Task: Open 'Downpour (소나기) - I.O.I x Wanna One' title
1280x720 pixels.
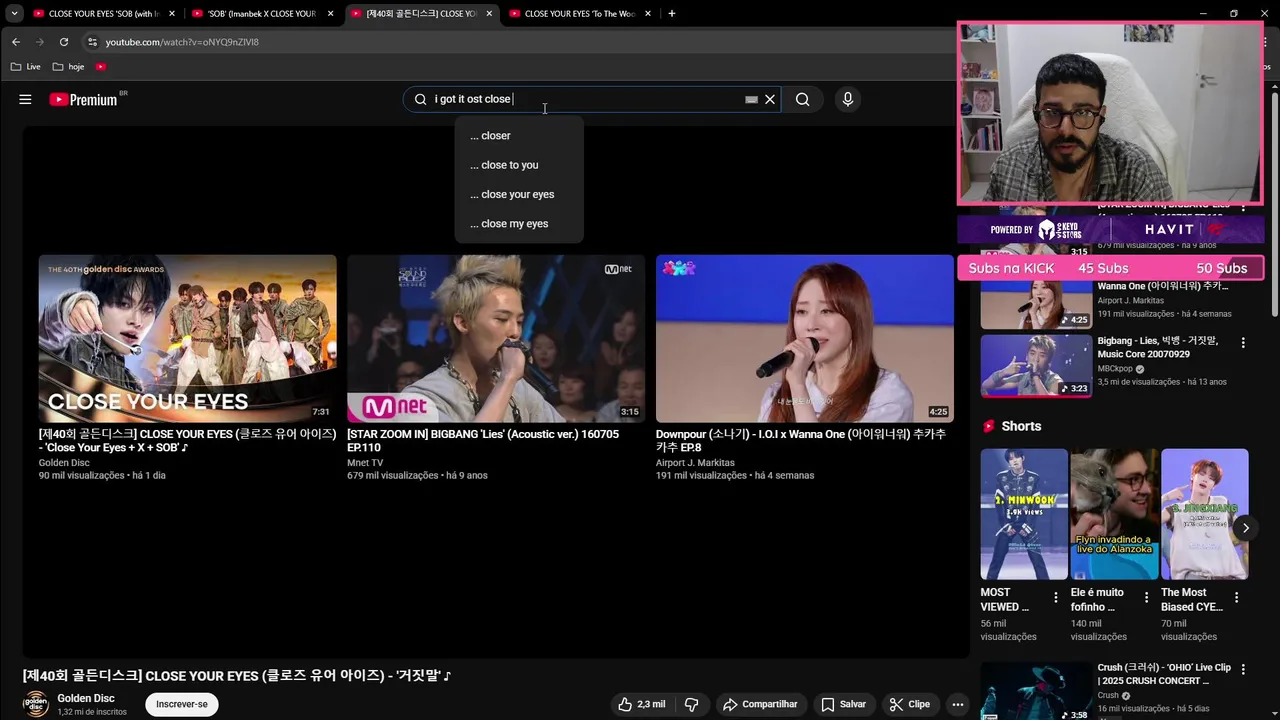Action: coord(801,441)
